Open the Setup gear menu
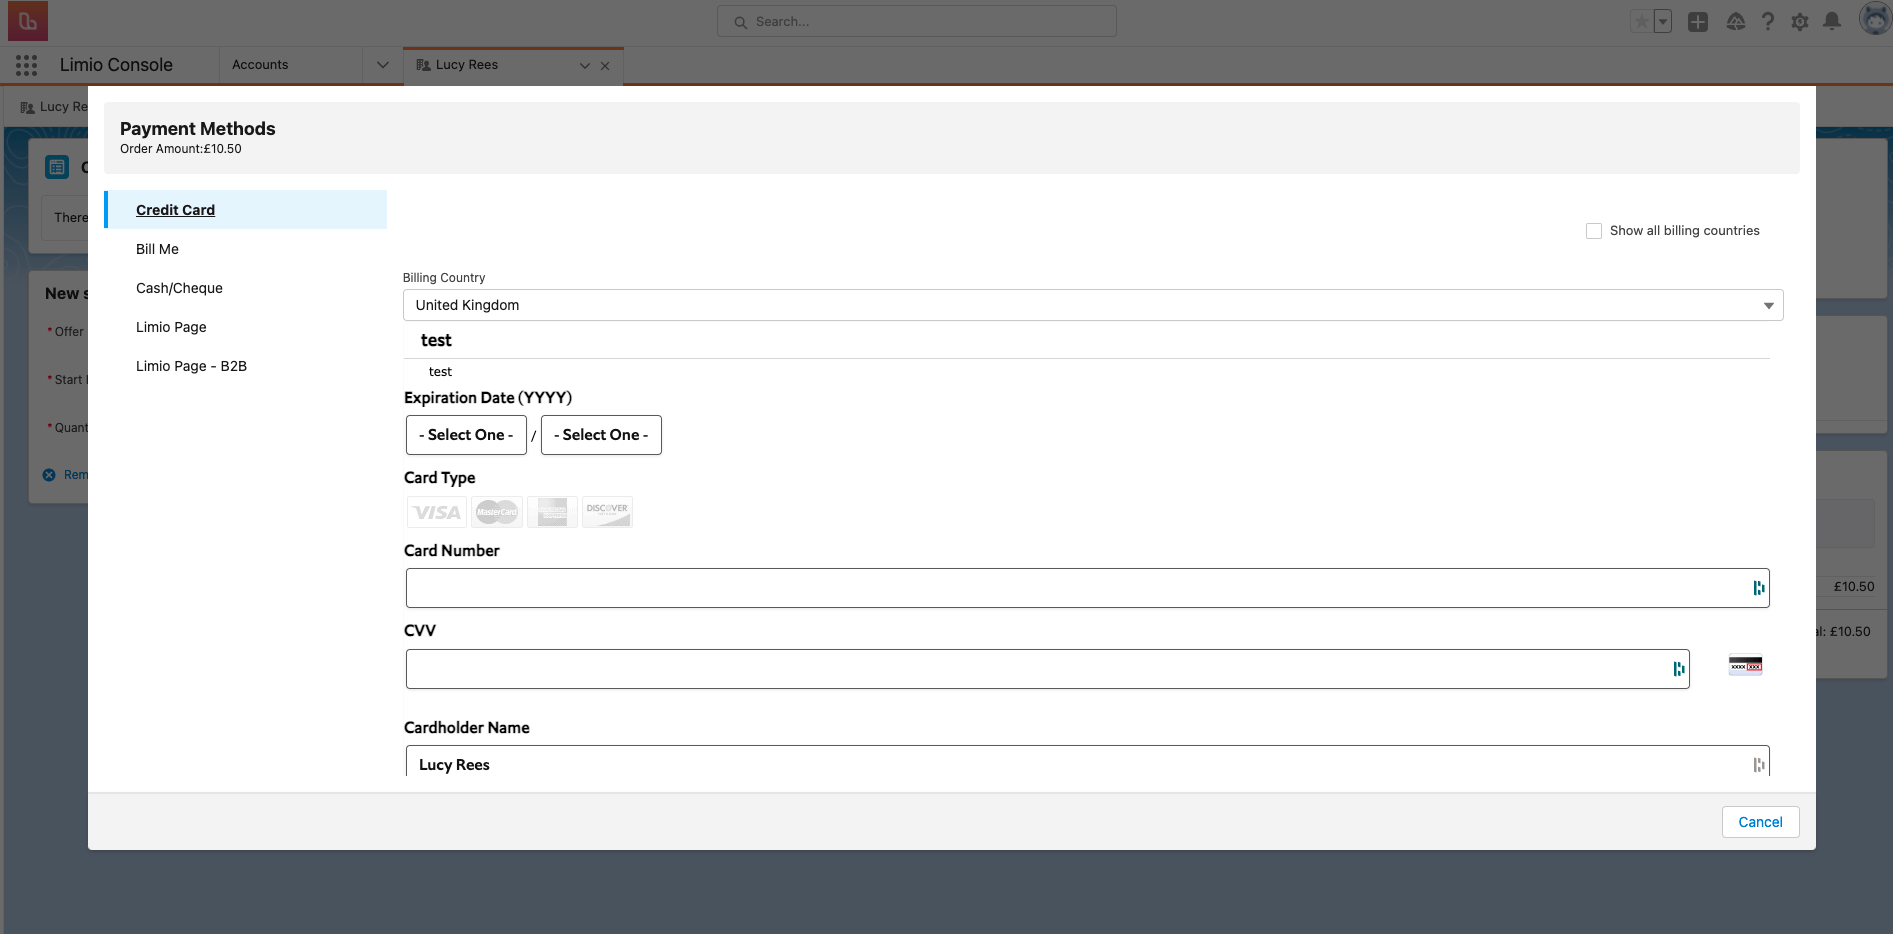1893x934 pixels. pos(1800,21)
